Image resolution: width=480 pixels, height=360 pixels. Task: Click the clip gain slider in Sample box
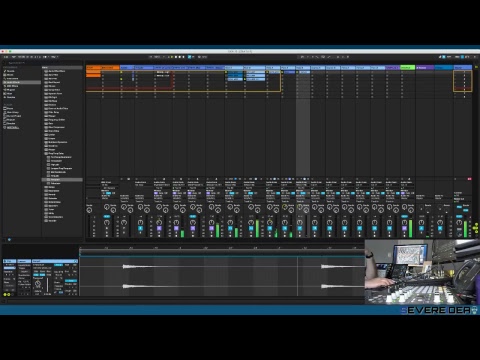[48, 284]
